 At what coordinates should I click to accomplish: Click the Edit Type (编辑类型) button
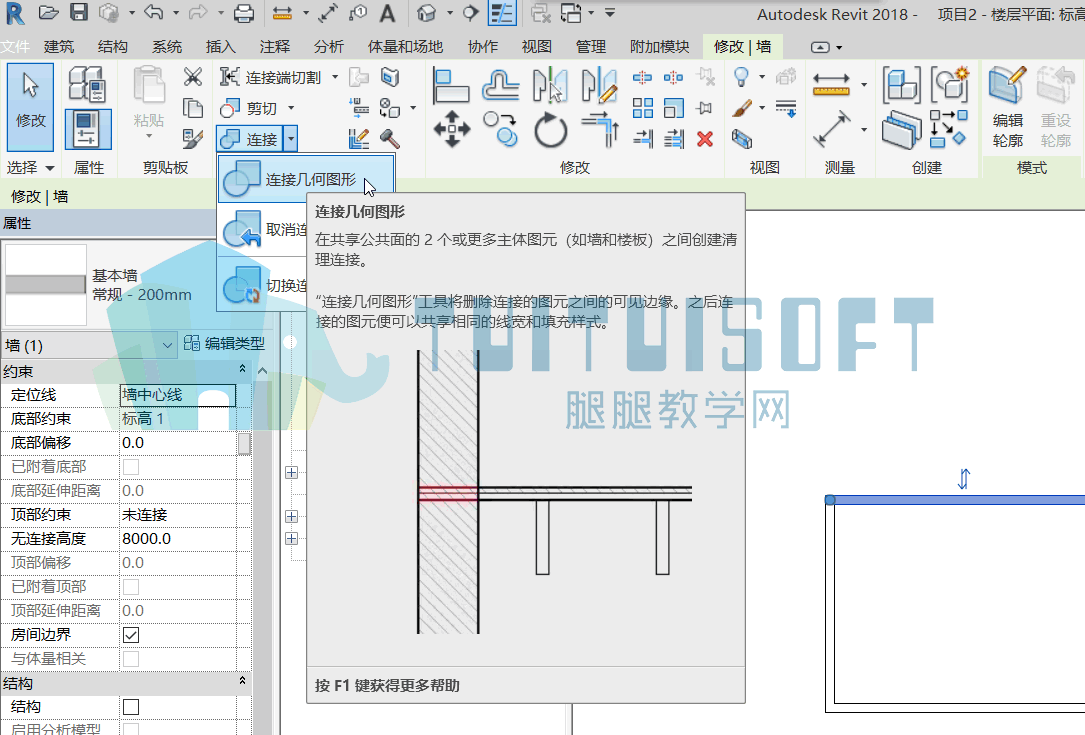224,344
